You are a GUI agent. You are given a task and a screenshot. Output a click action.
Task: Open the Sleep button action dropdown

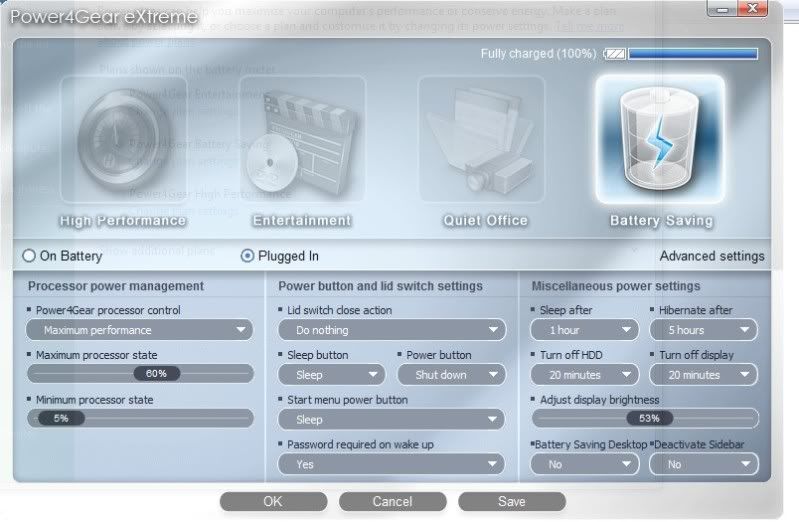point(332,375)
